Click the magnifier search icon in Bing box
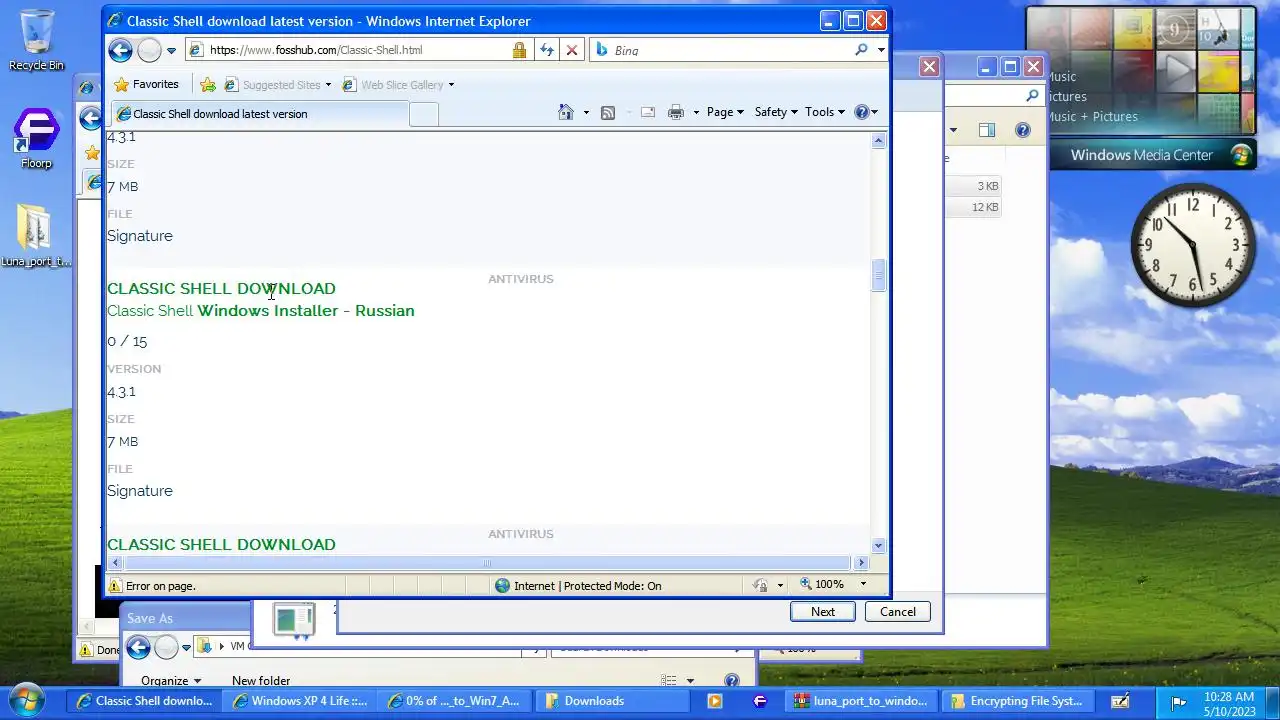The image size is (1280, 720). click(x=861, y=50)
